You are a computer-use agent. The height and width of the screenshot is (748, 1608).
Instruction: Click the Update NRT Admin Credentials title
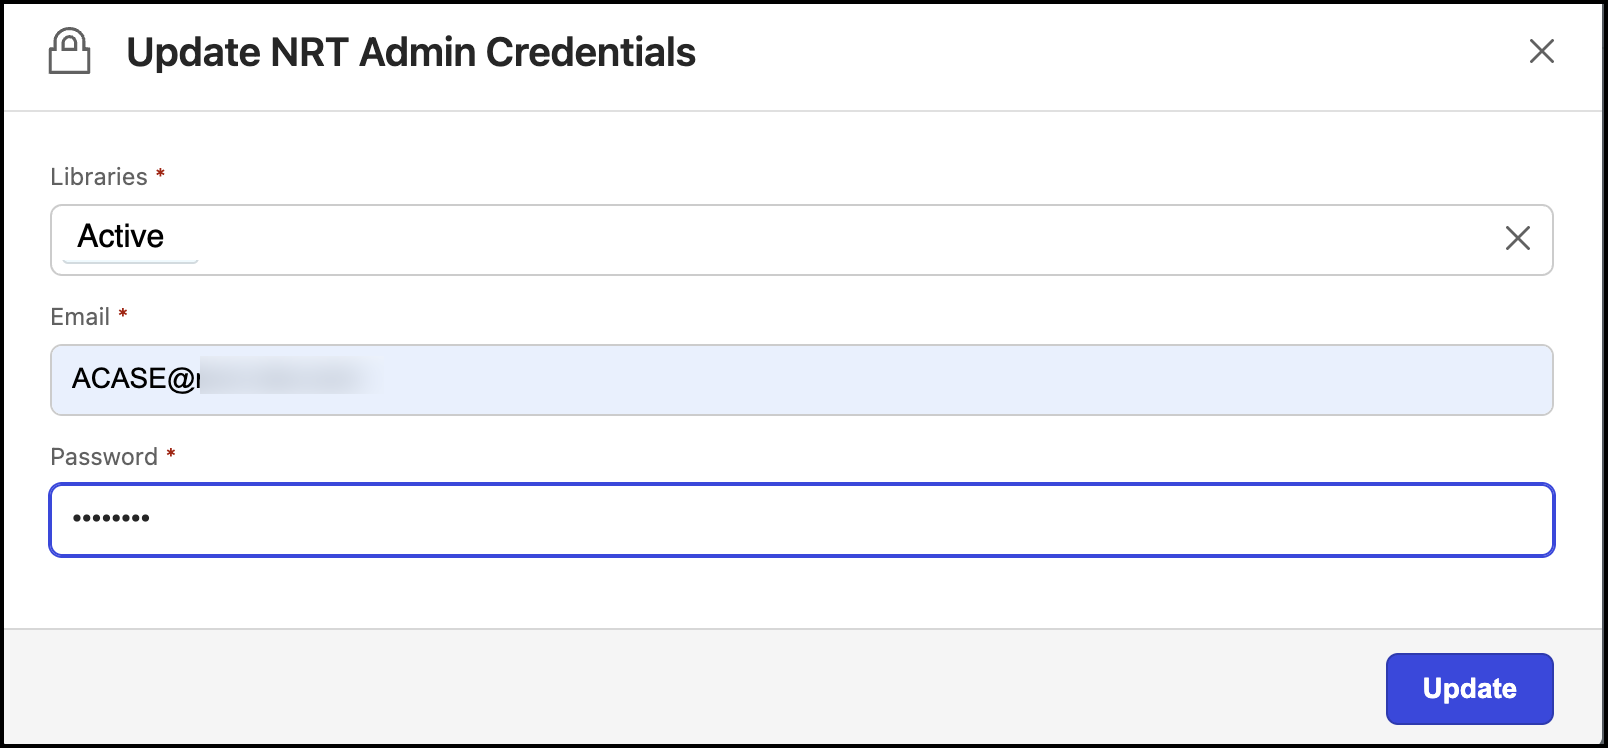coord(410,52)
